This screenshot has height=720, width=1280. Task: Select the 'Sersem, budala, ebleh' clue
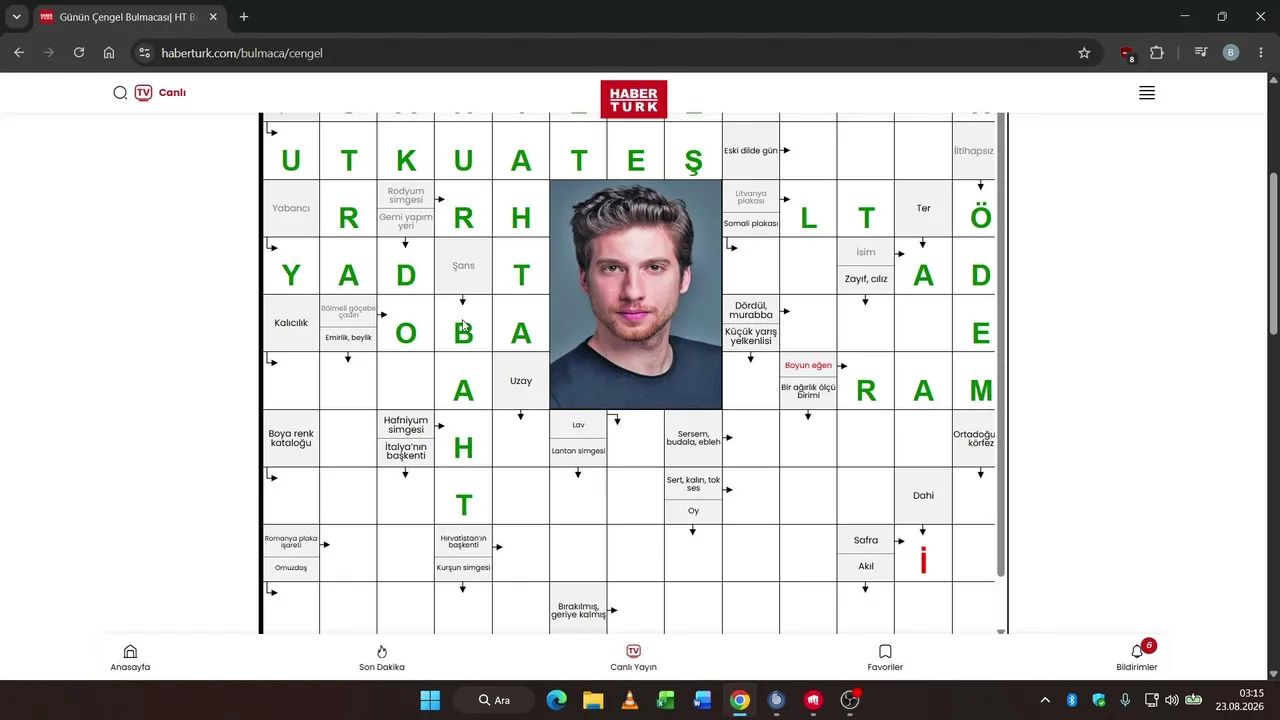point(693,438)
